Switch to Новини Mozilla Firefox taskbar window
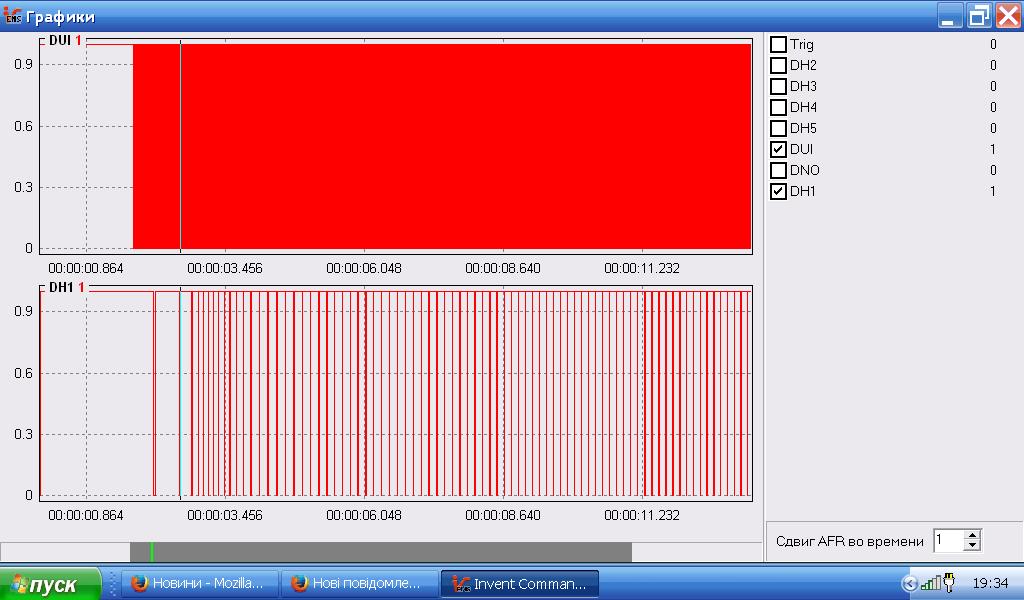1024x600 pixels. [199, 584]
